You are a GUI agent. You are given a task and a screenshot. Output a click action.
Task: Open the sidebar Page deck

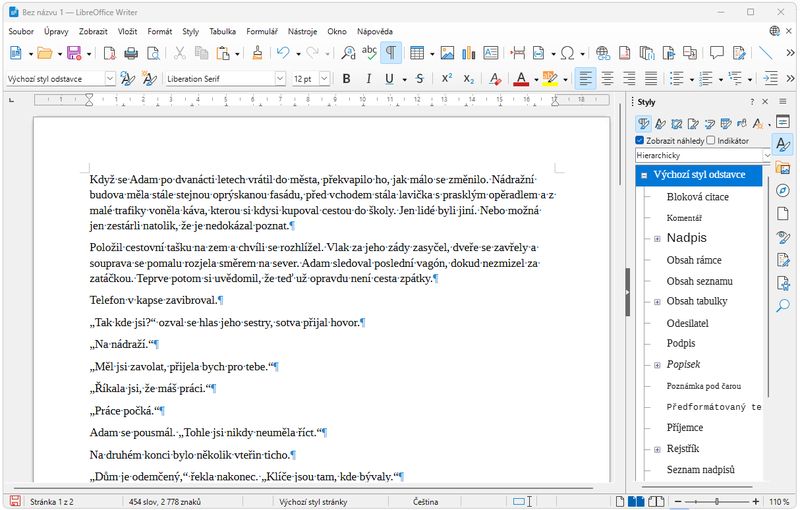coord(783,213)
